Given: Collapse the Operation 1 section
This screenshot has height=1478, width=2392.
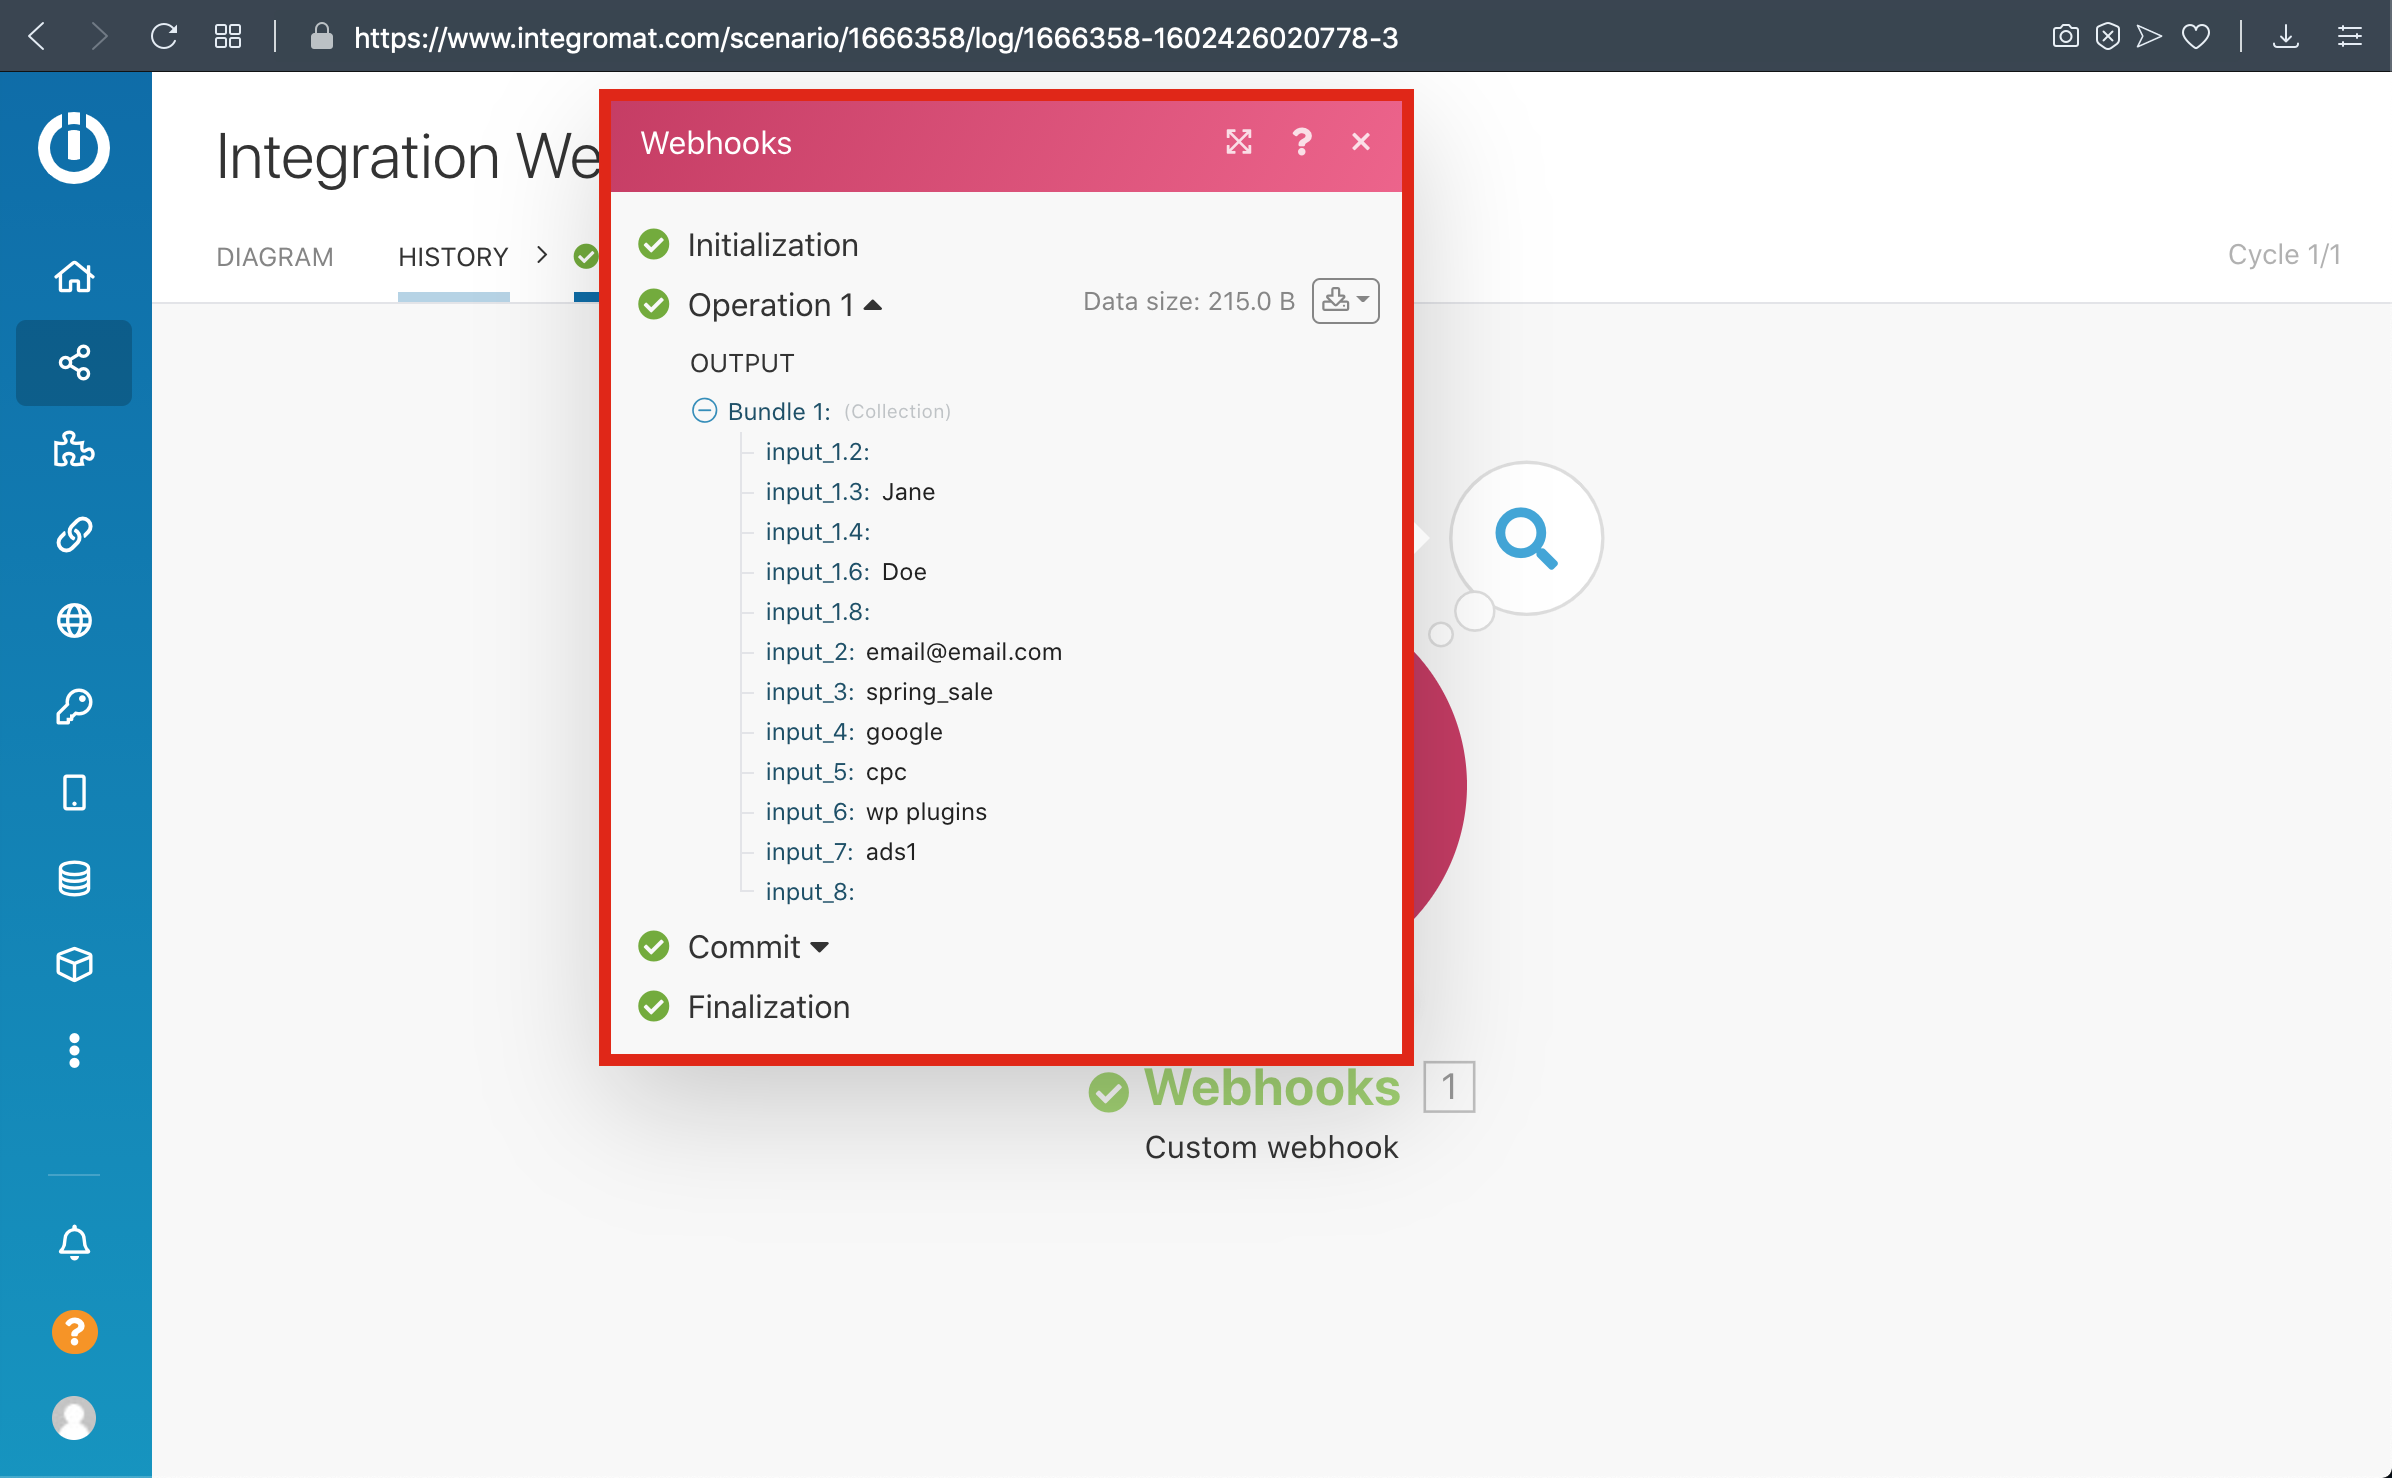Looking at the screenshot, I should [872, 305].
